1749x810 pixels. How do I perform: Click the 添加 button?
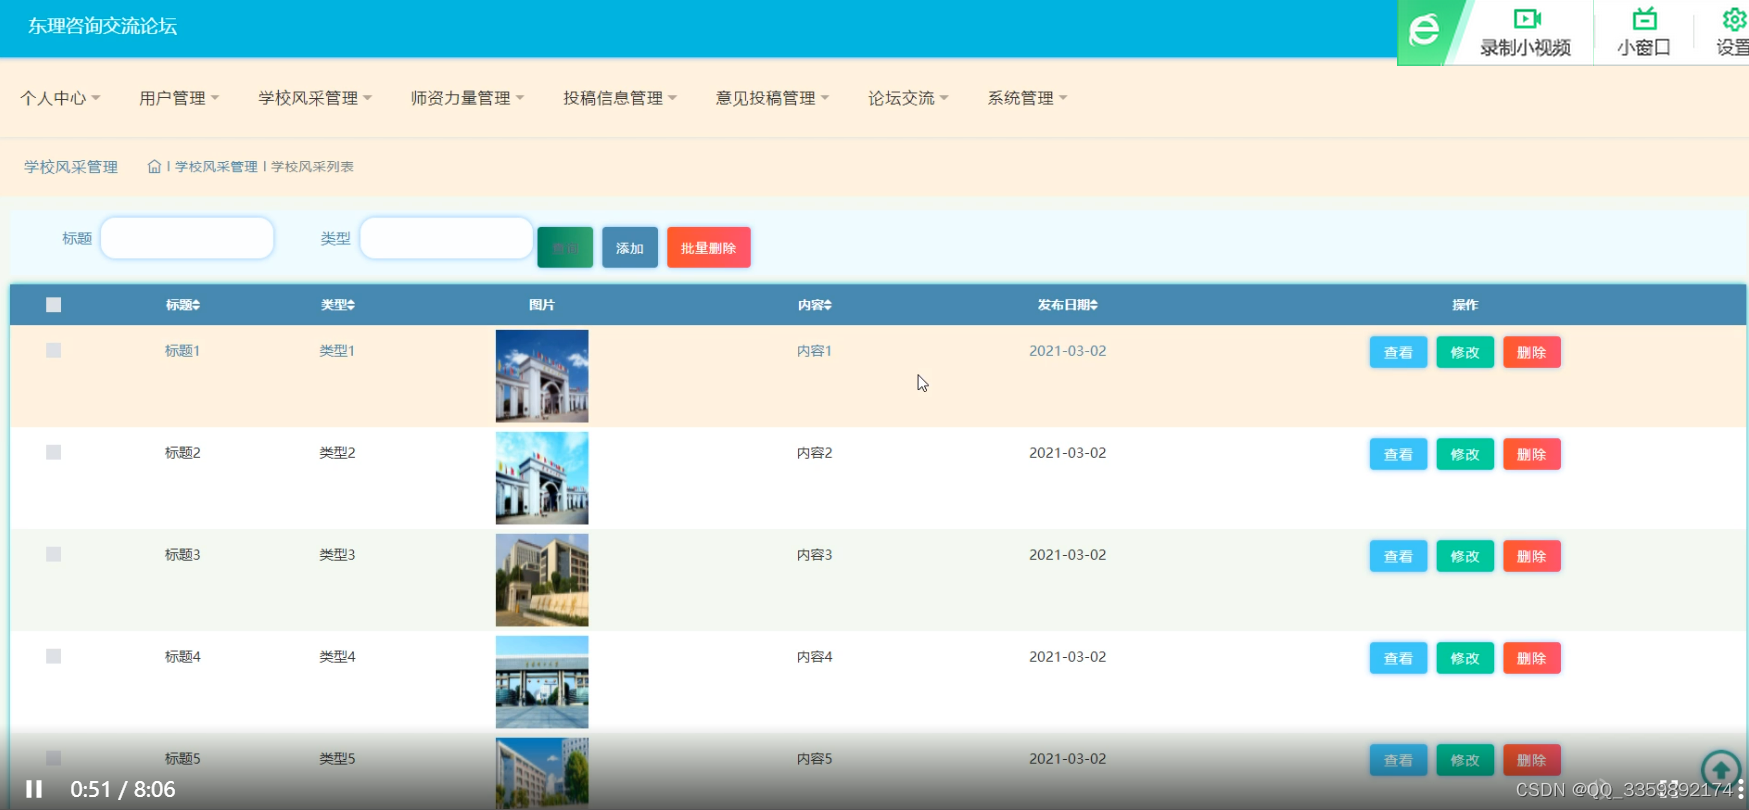coord(630,248)
